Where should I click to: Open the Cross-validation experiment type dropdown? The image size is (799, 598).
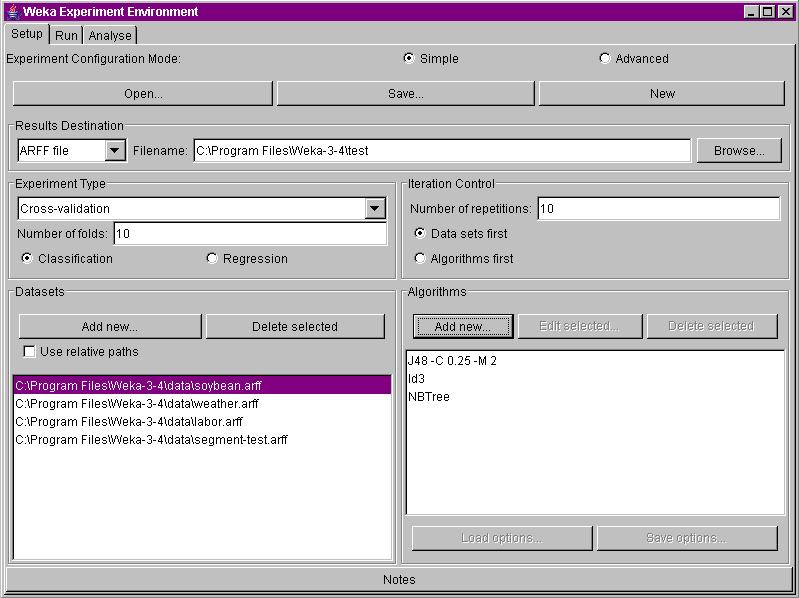[375, 208]
